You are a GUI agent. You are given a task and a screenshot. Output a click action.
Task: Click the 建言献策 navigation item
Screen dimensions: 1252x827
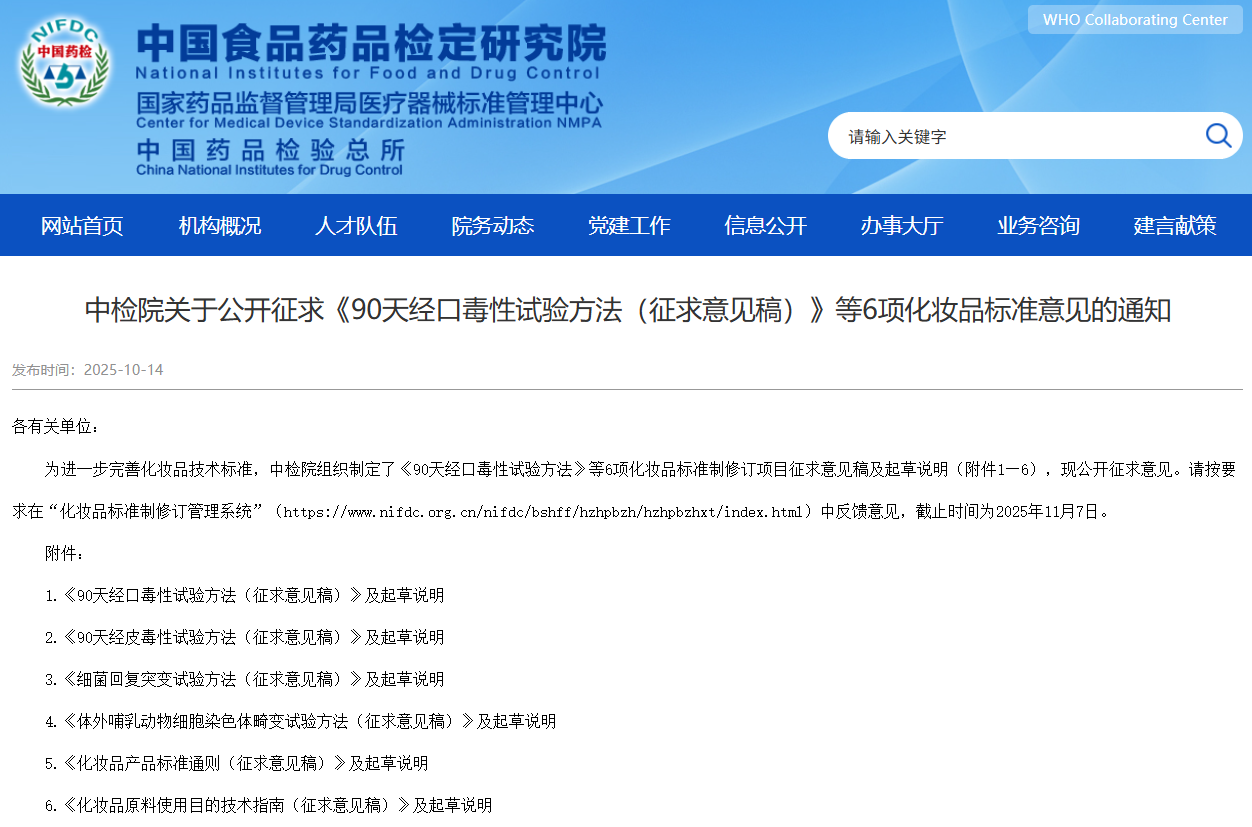click(1174, 226)
